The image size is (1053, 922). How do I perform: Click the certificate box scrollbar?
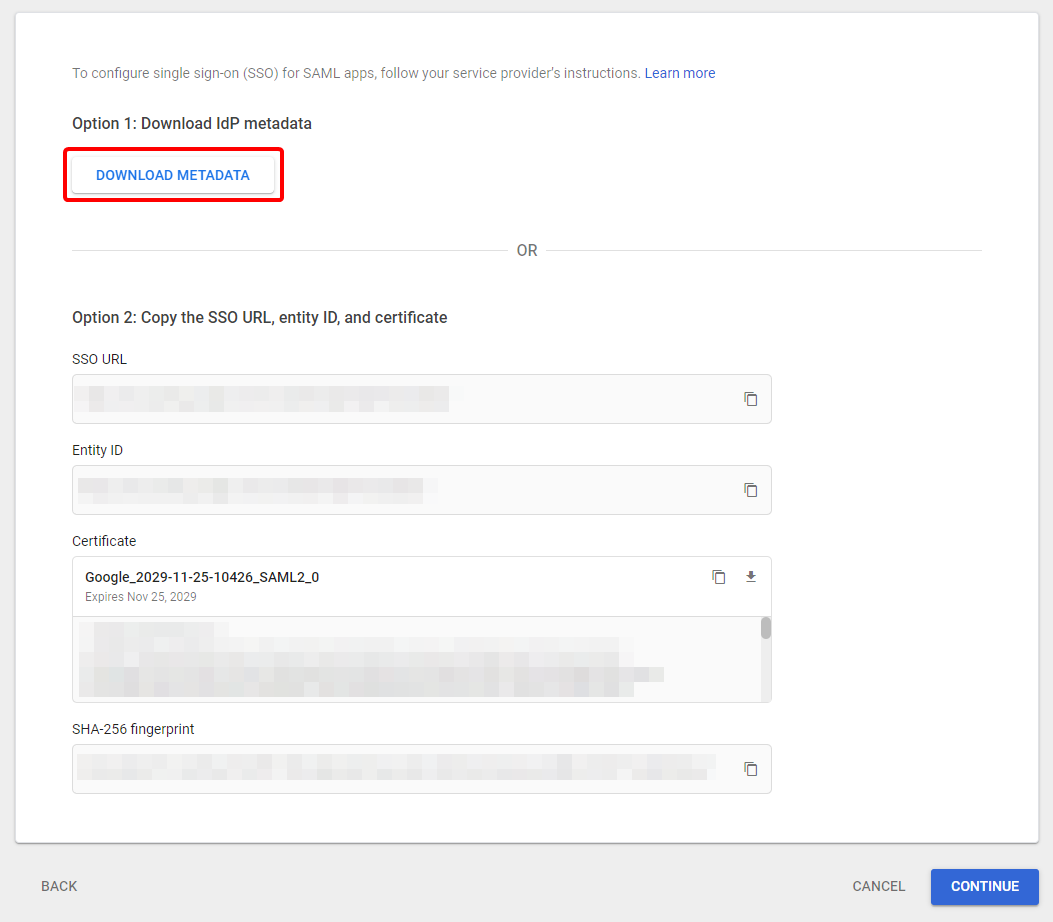765,630
